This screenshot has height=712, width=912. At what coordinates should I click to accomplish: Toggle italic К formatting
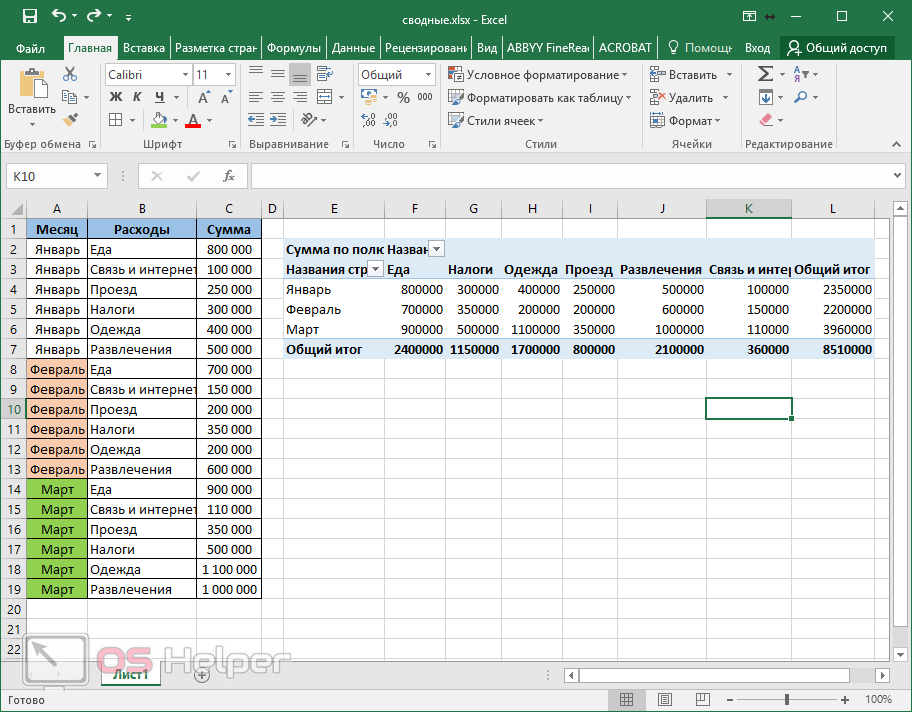136,97
